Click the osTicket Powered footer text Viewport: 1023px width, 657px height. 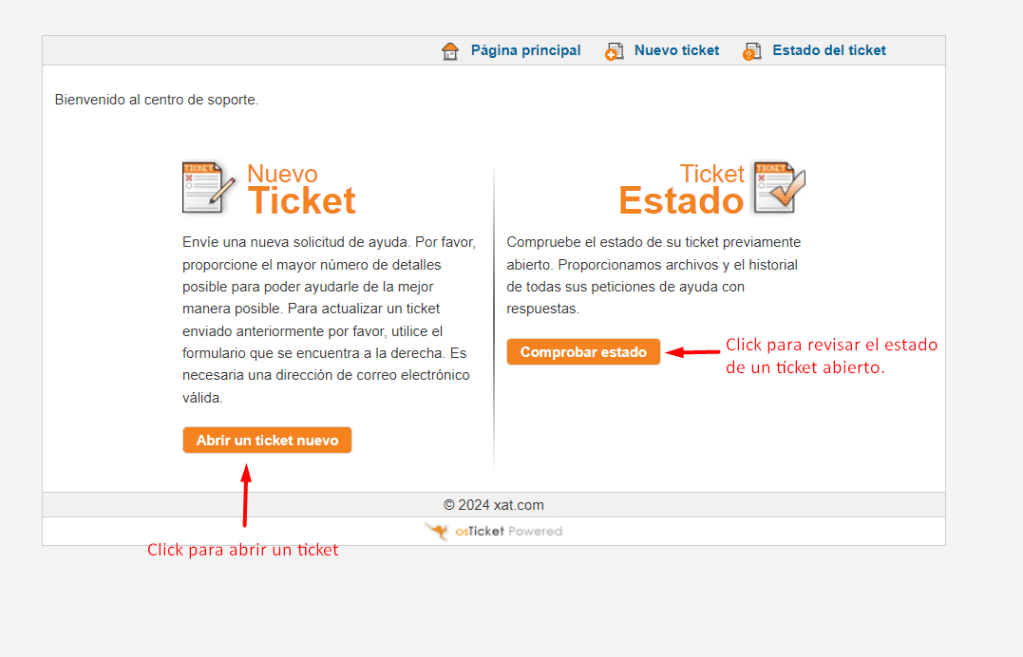click(509, 532)
